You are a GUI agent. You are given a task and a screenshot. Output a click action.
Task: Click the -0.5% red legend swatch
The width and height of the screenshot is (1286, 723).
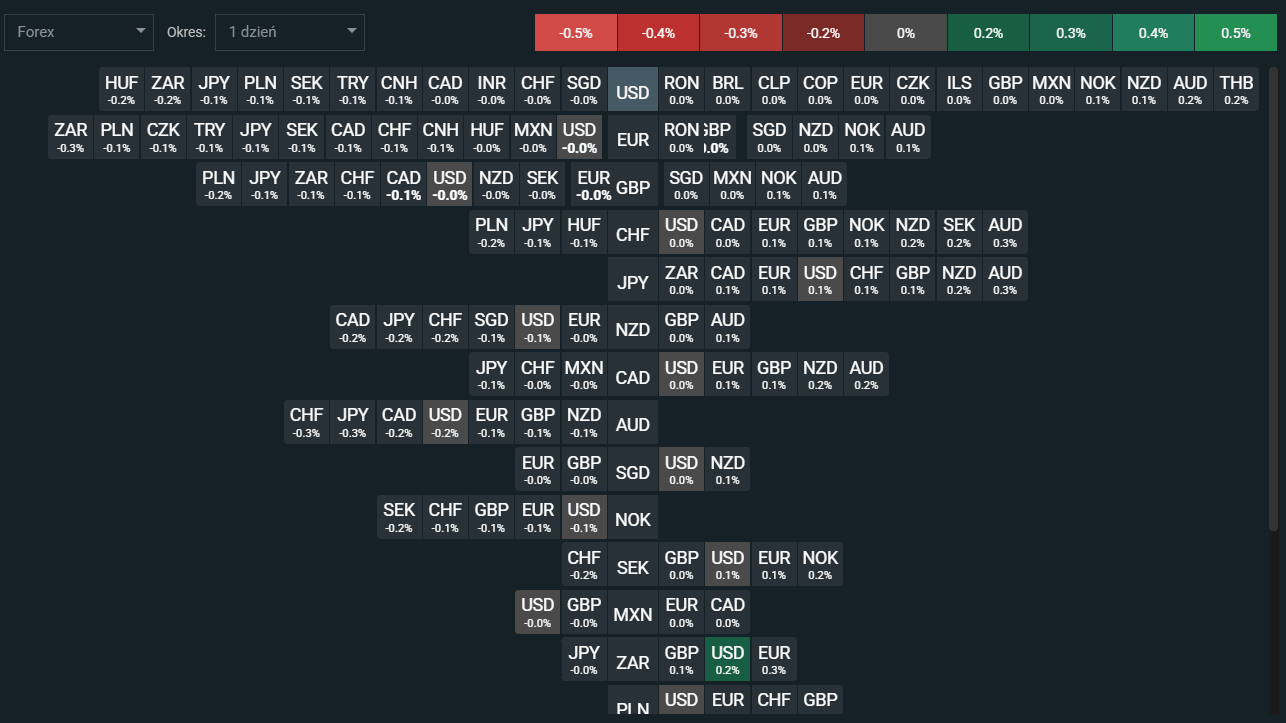(576, 33)
